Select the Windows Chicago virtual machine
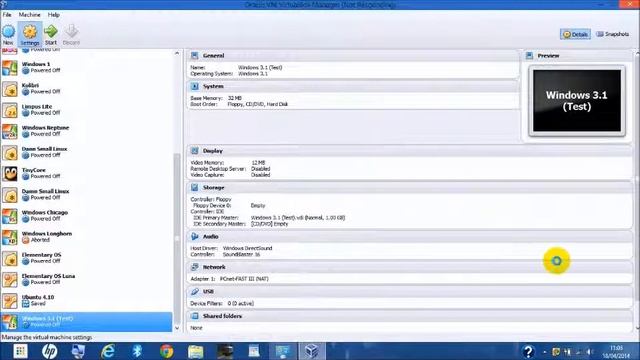Screen dimensions: 640x360 tap(87, 216)
